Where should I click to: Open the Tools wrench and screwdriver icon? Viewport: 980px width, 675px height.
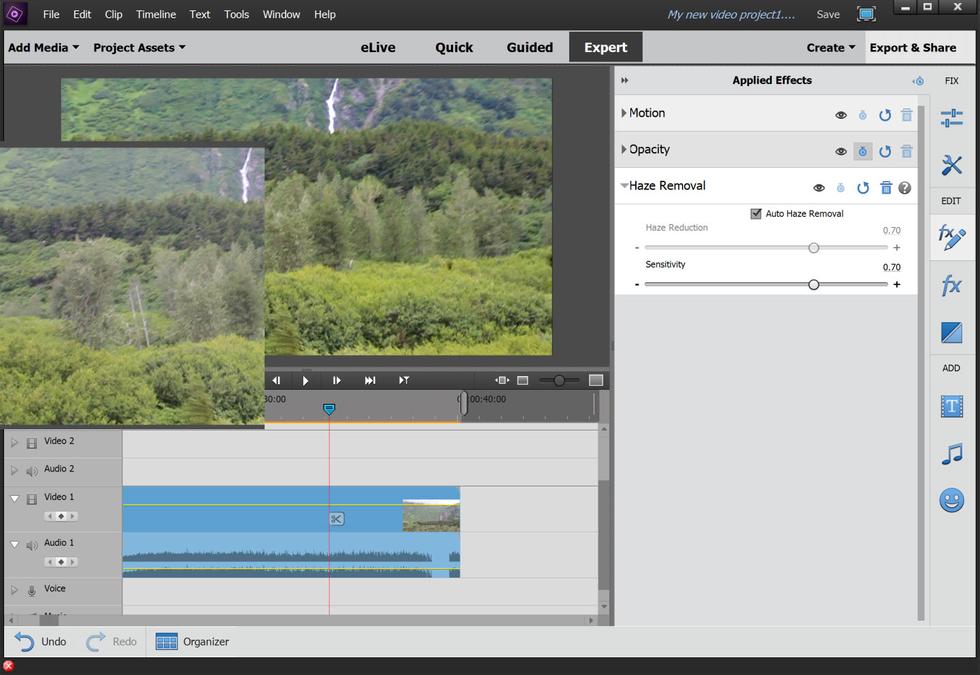[x=951, y=165]
